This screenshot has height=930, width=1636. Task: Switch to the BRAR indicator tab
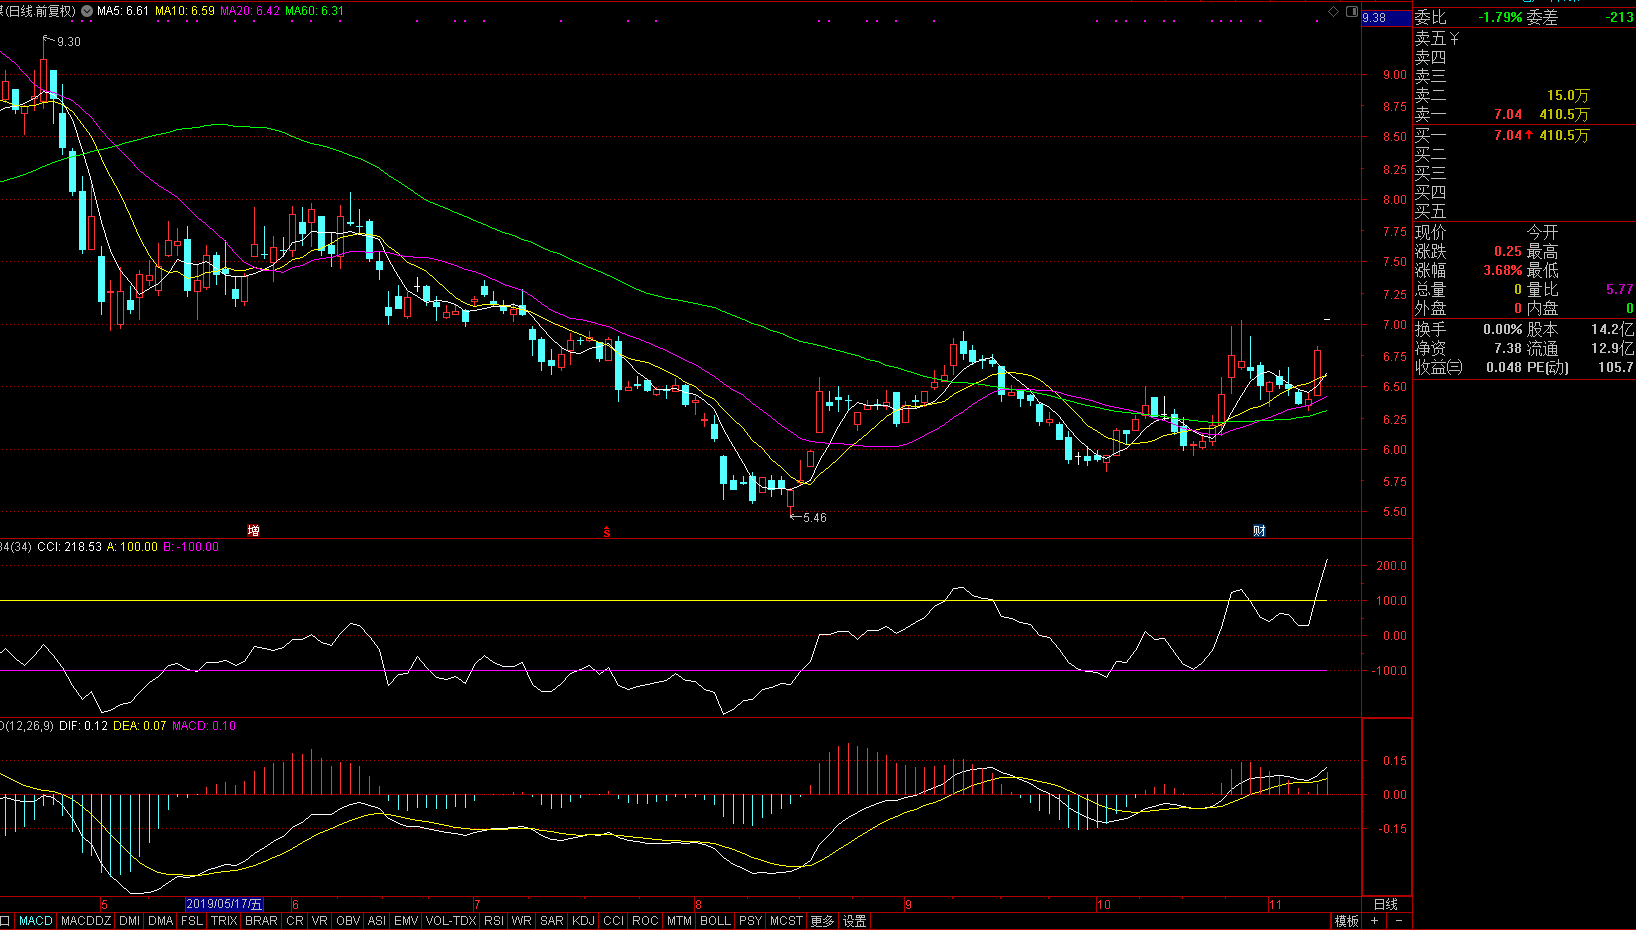tap(261, 921)
